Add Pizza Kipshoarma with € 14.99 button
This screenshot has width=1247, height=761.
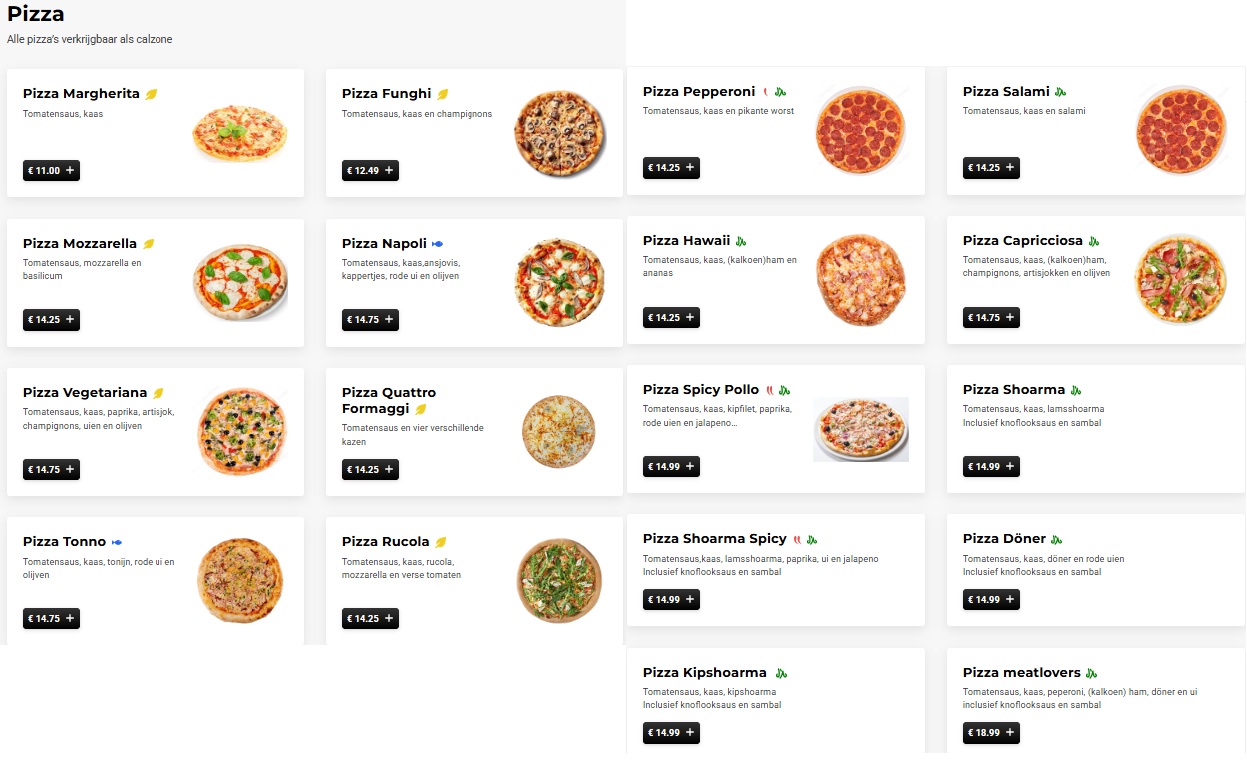coord(671,733)
